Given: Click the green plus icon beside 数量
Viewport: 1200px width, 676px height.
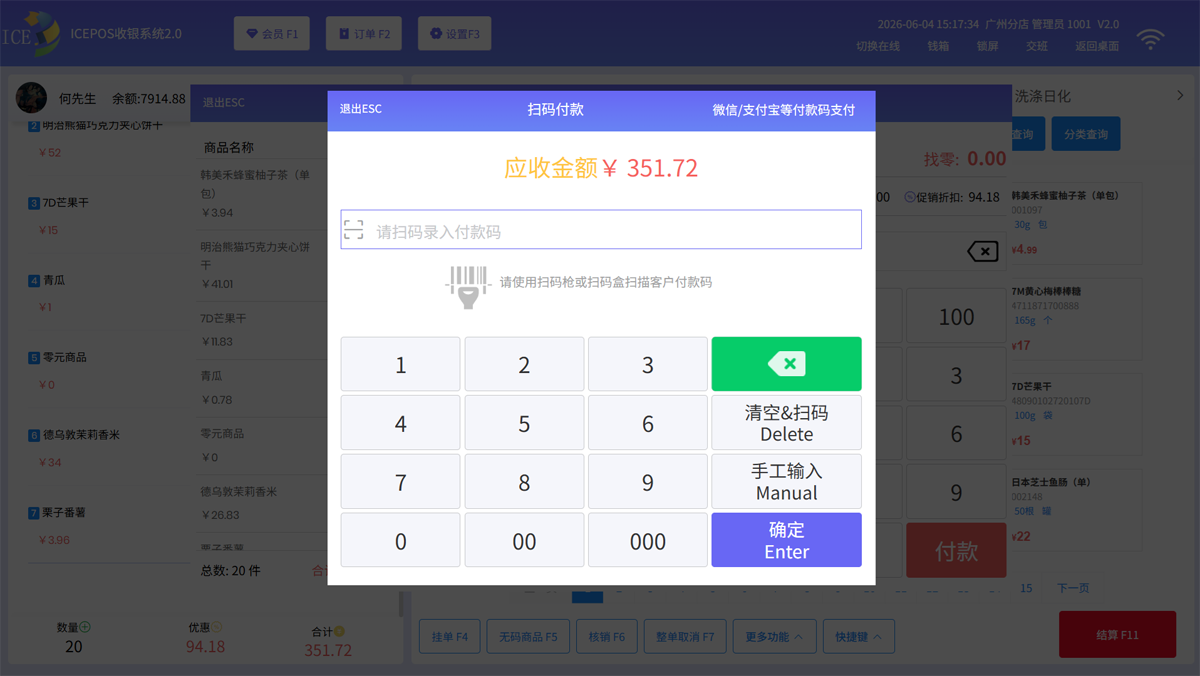Looking at the screenshot, I should click(85, 627).
